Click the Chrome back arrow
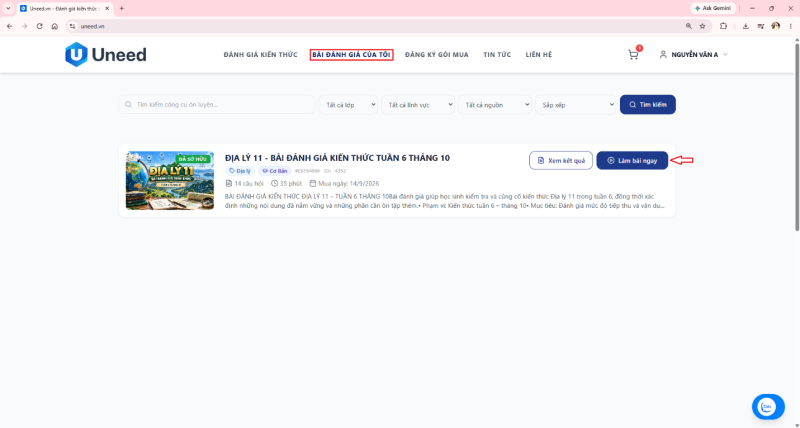The height and width of the screenshot is (428, 800). tap(10, 26)
